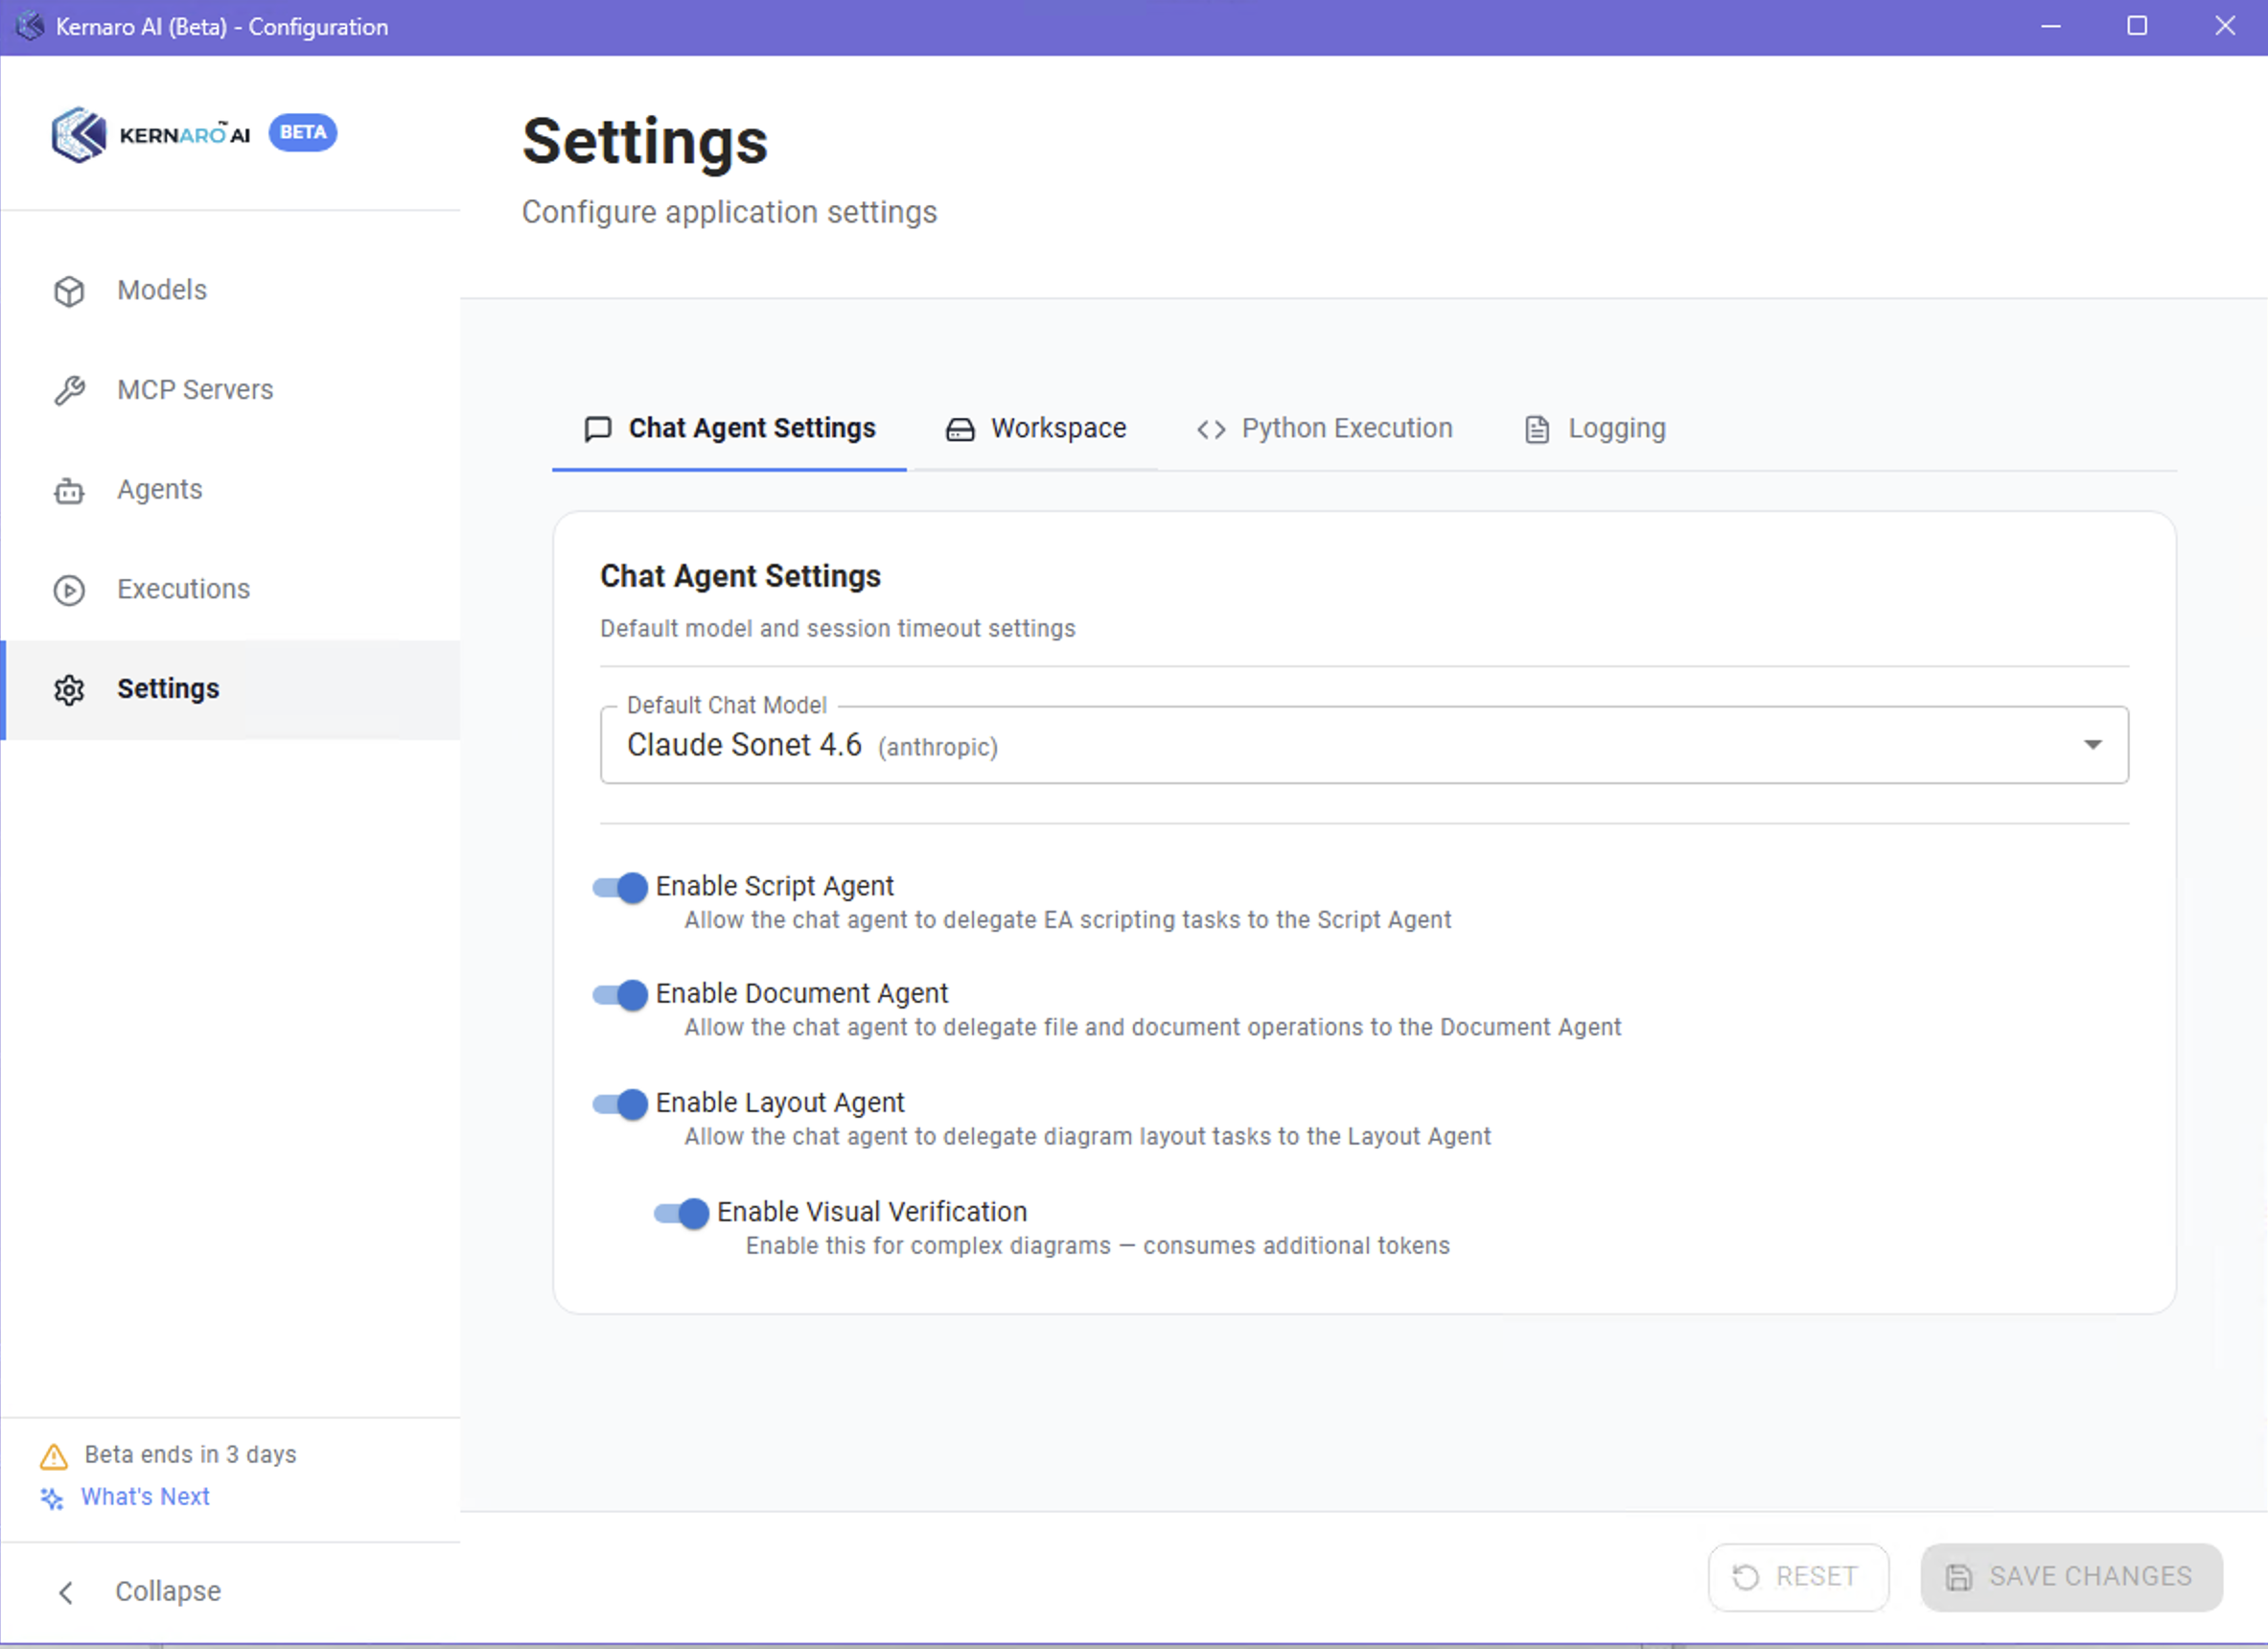The height and width of the screenshot is (1649, 2268).
Task: Open the Executions page in sidebar
Action: click(x=231, y=590)
